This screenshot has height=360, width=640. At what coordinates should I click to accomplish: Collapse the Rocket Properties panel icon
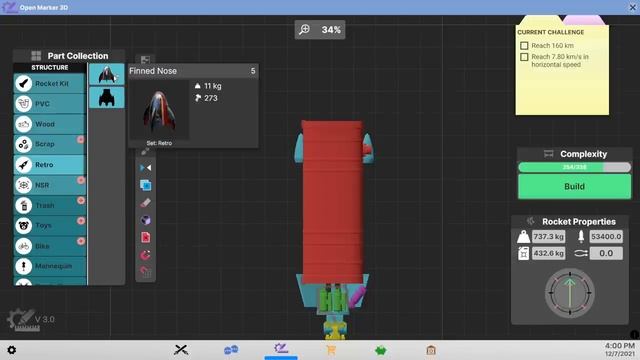pyautogui.click(x=531, y=221)
